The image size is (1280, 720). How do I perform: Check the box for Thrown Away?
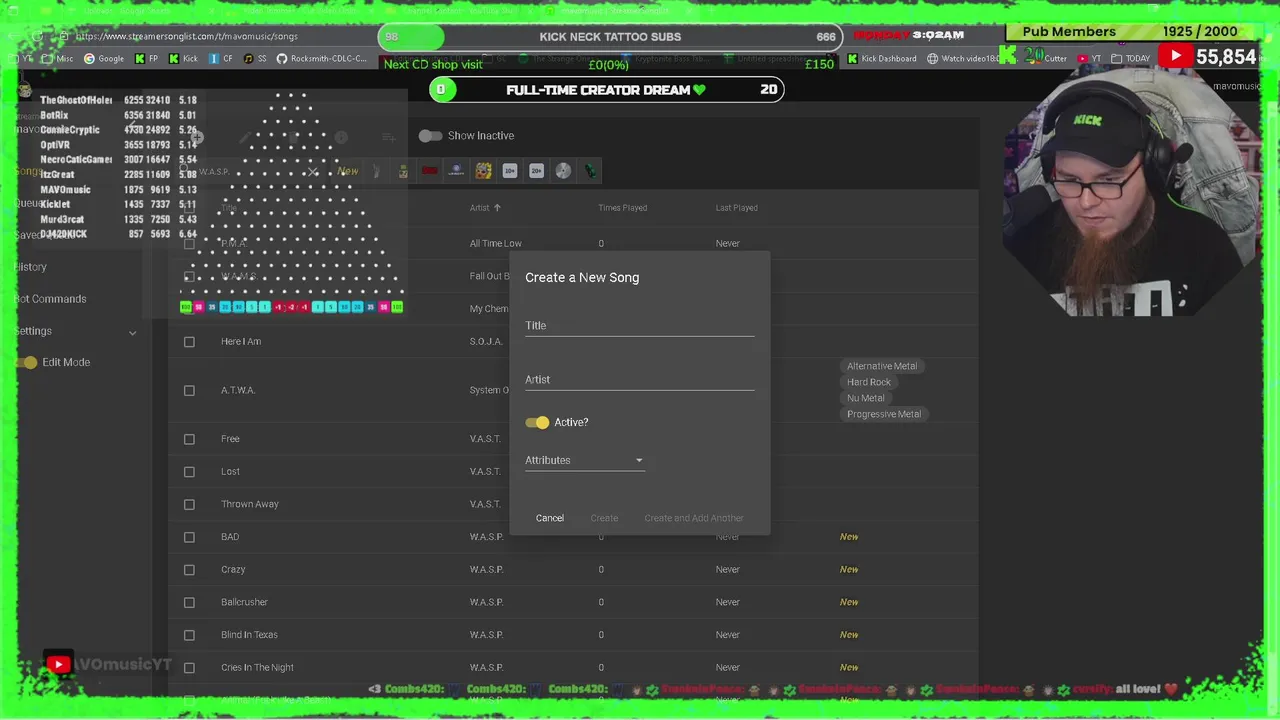(x=189, y=505)
